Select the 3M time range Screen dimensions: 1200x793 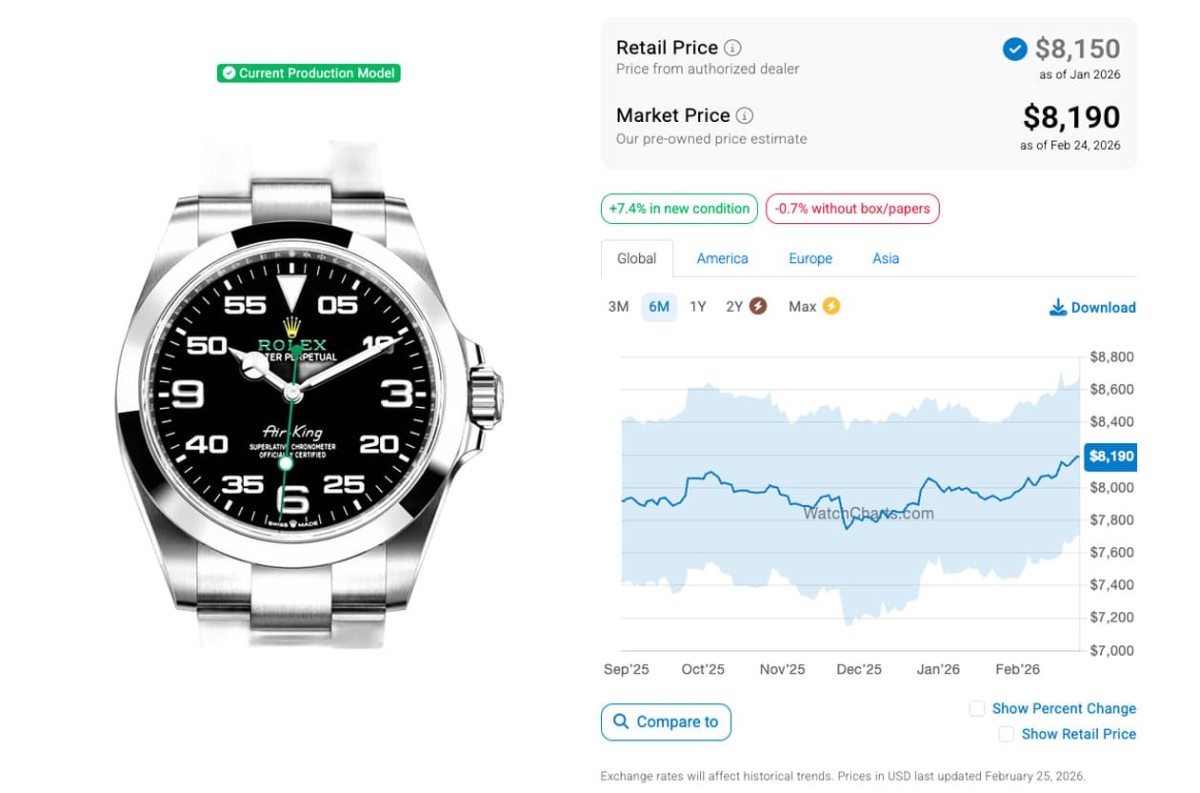pyautogui.click(x=618, y=307)
